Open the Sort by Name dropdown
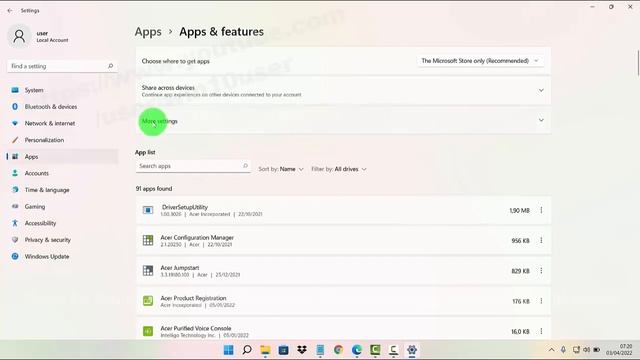640x360 pixels. (281, 169)
